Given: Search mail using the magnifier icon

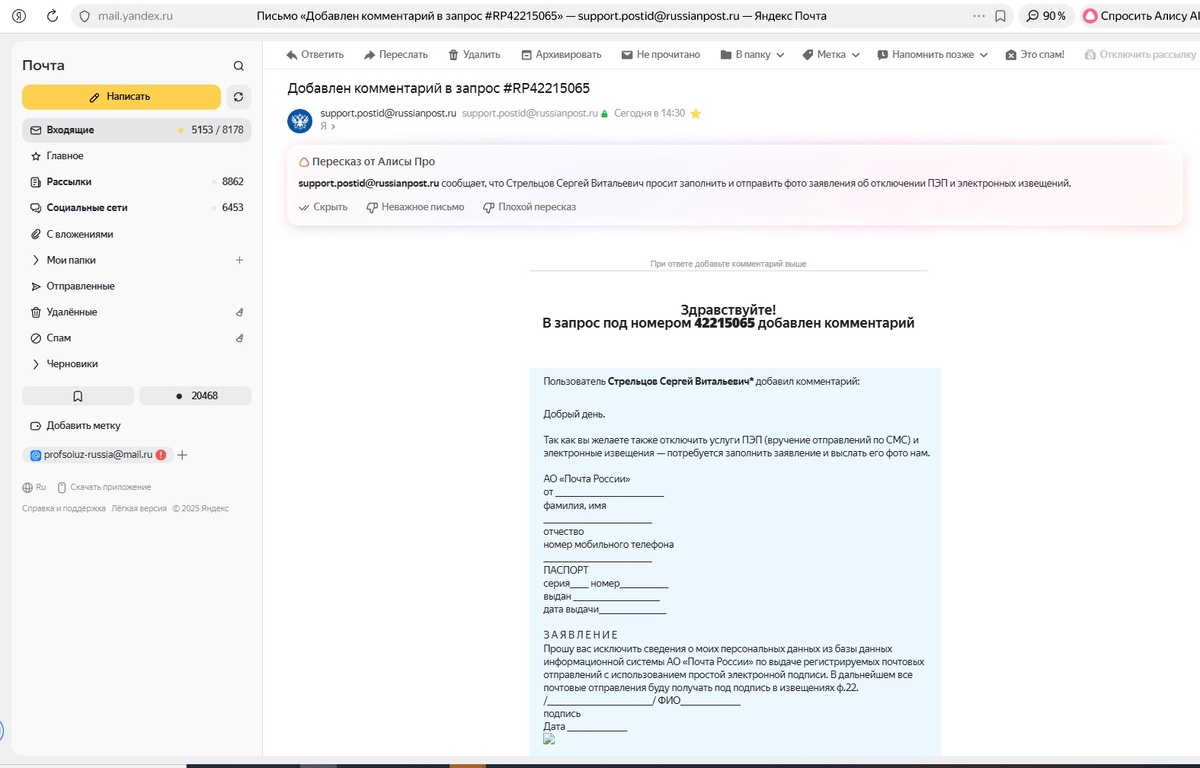Looking at the screenshot, I should [x=238, y=66].
